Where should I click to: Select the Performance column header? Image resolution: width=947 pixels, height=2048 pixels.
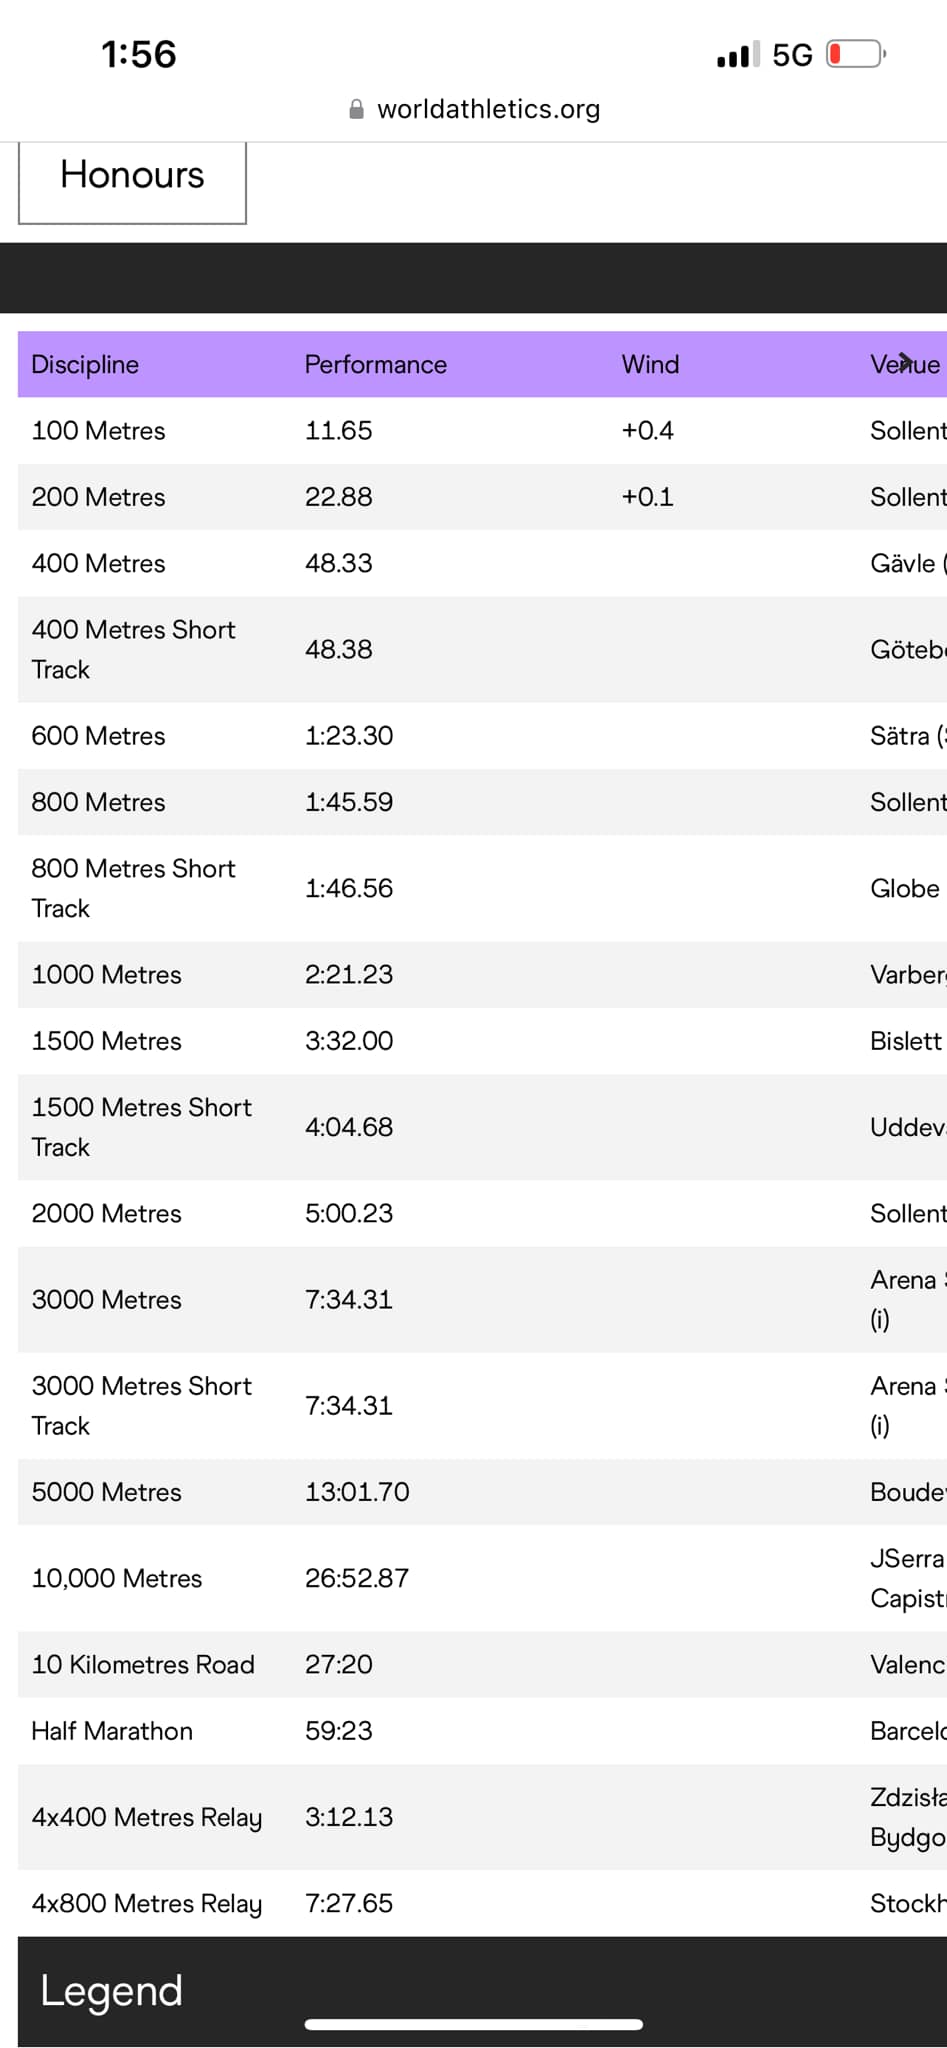click(376, 364)
